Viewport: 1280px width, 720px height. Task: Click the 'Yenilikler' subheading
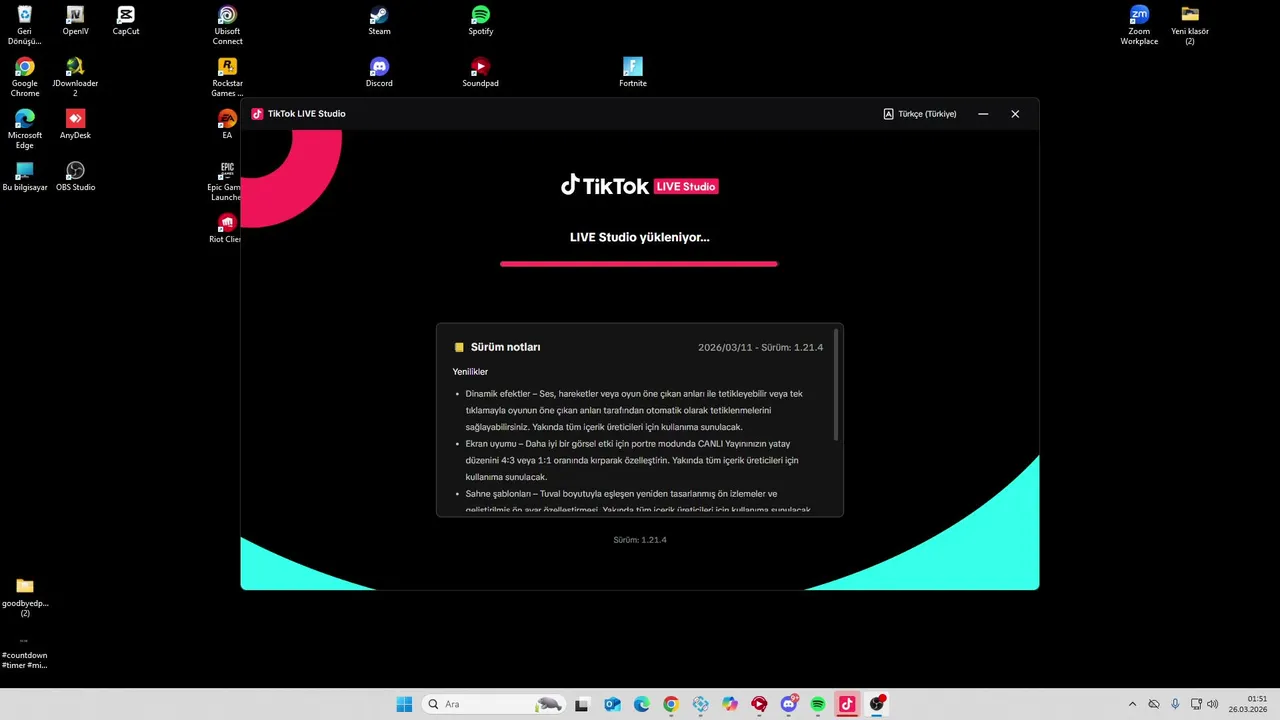[x=470, y=372]
